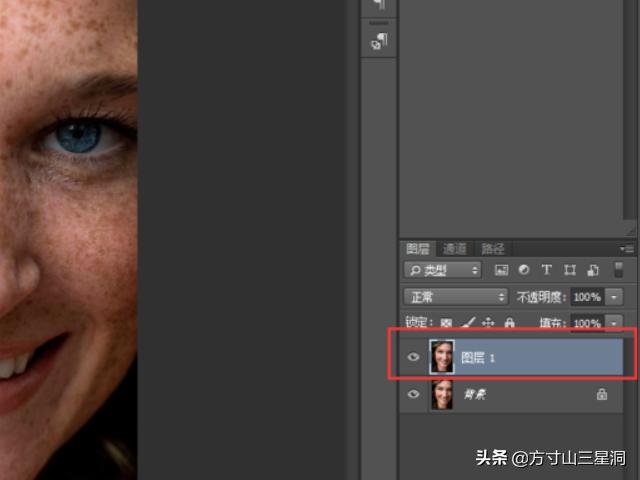The height and width of the screenshot is (480, 640).
Task: Hide 图层 1 with its eye icon
Action: (x=413, y=357)
